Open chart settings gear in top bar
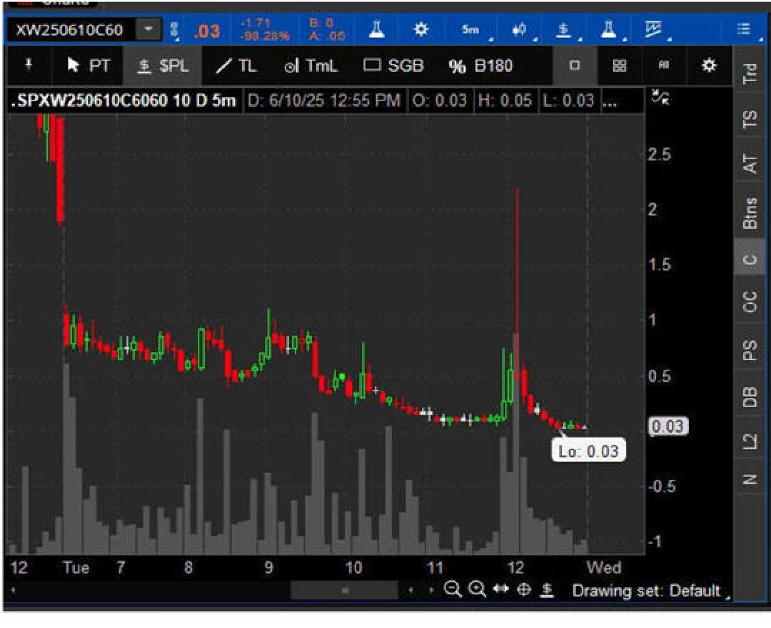Screen dimensions: 771x628 coord(421,30)
